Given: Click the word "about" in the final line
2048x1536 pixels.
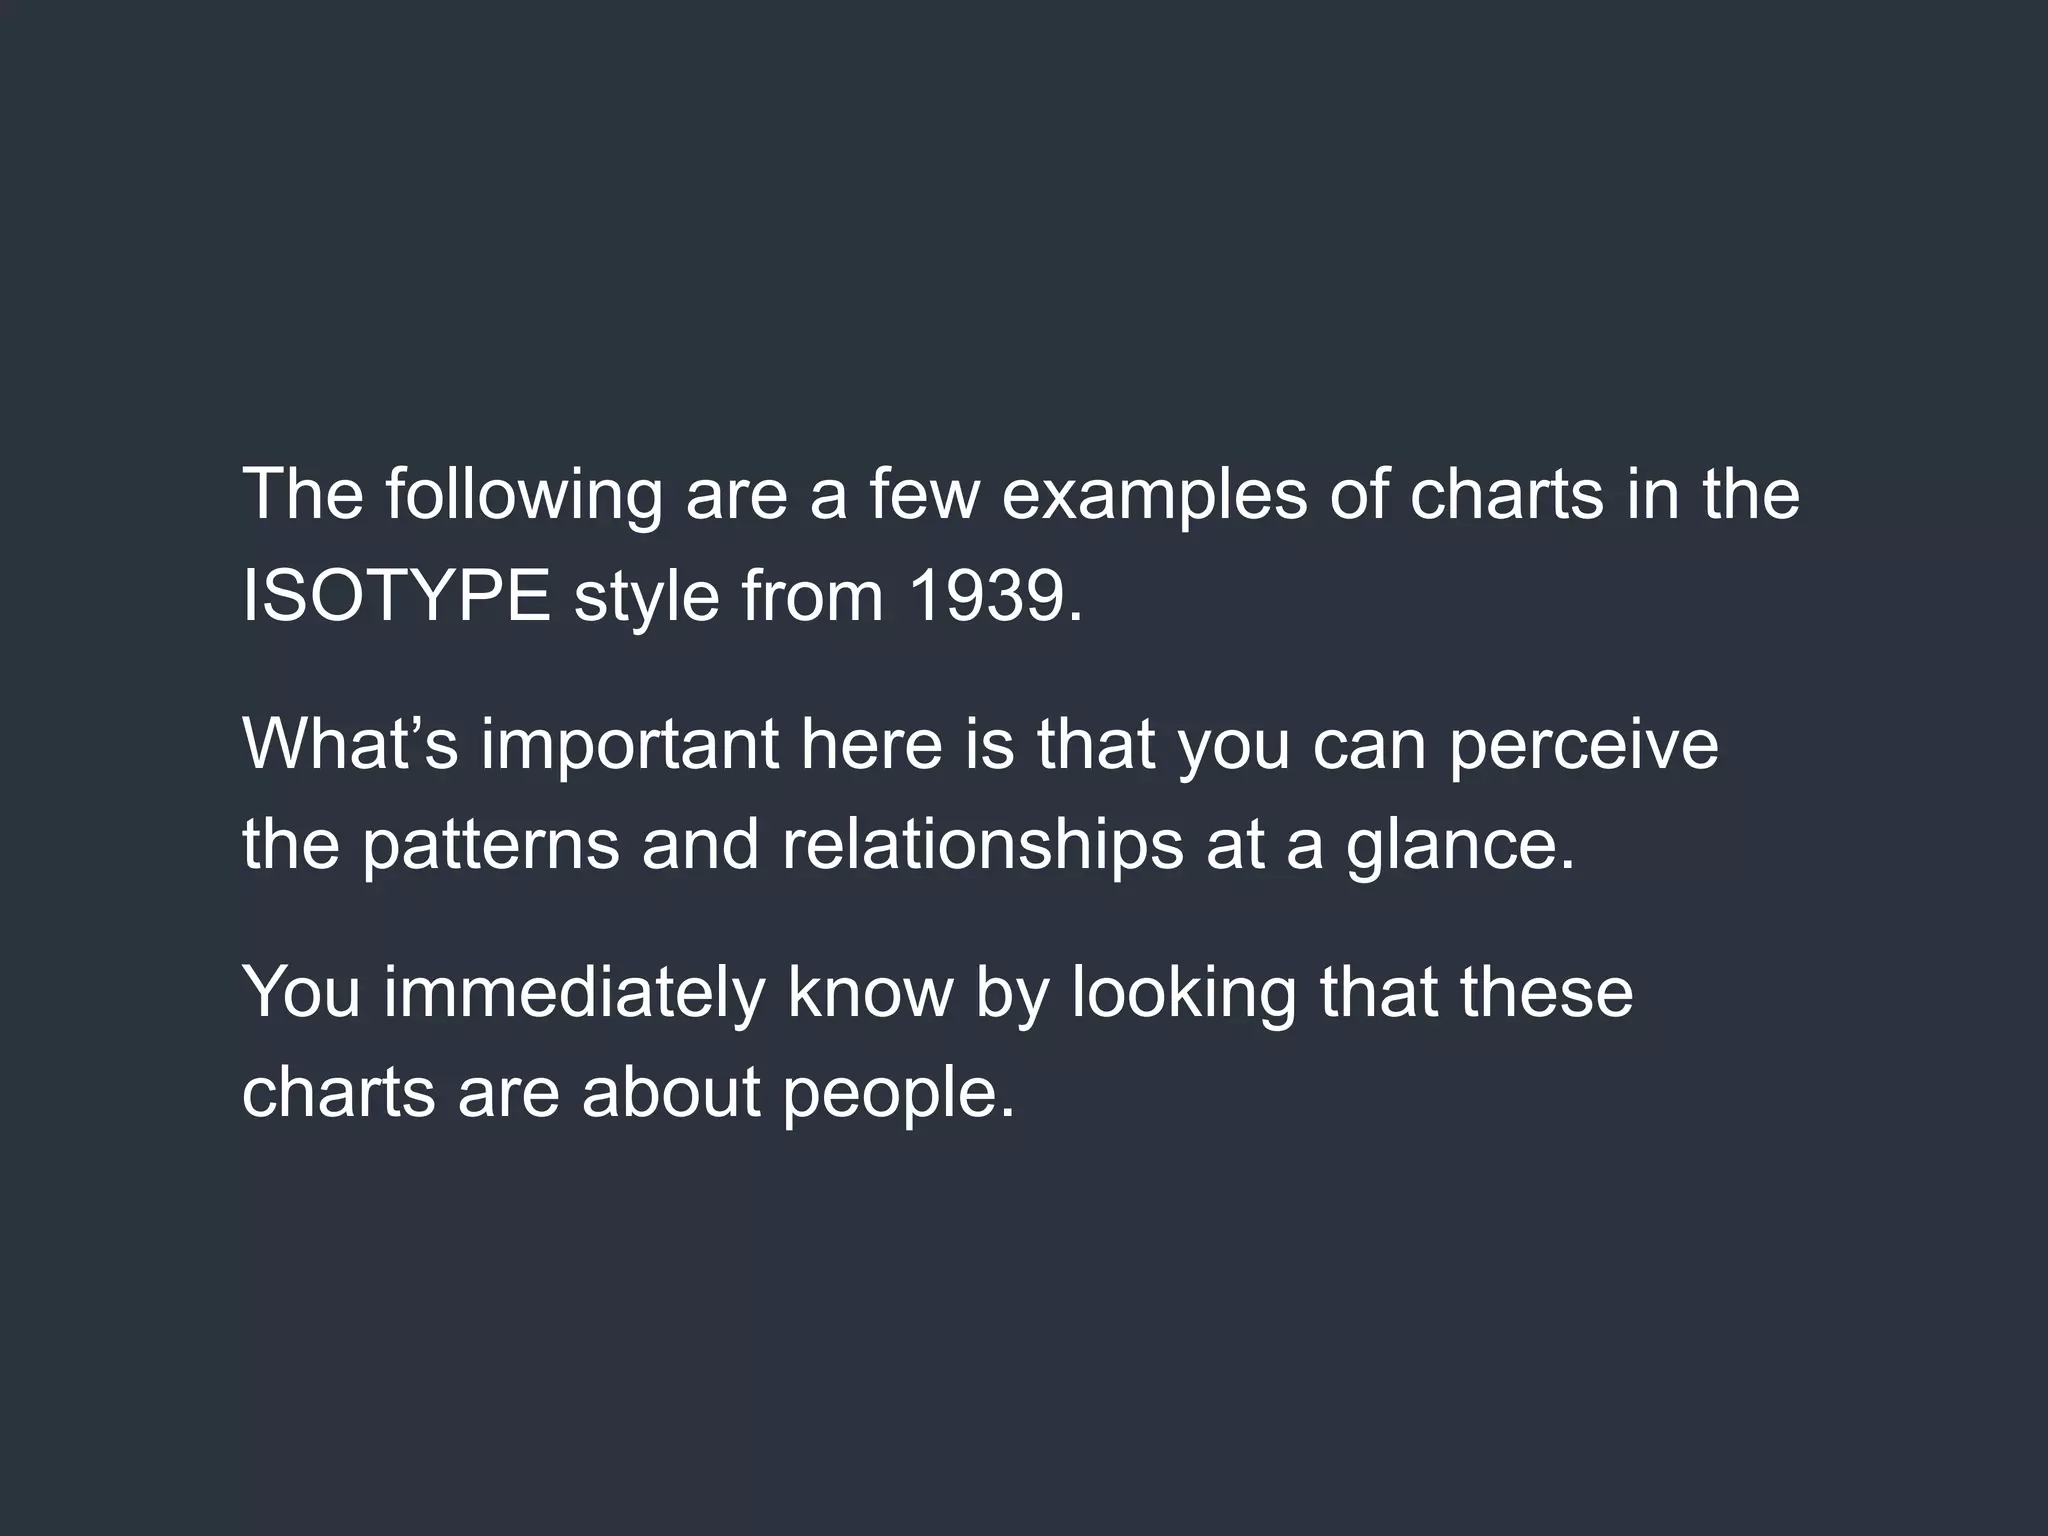Looking at the screenshot, I should [x=670, y=1093].
